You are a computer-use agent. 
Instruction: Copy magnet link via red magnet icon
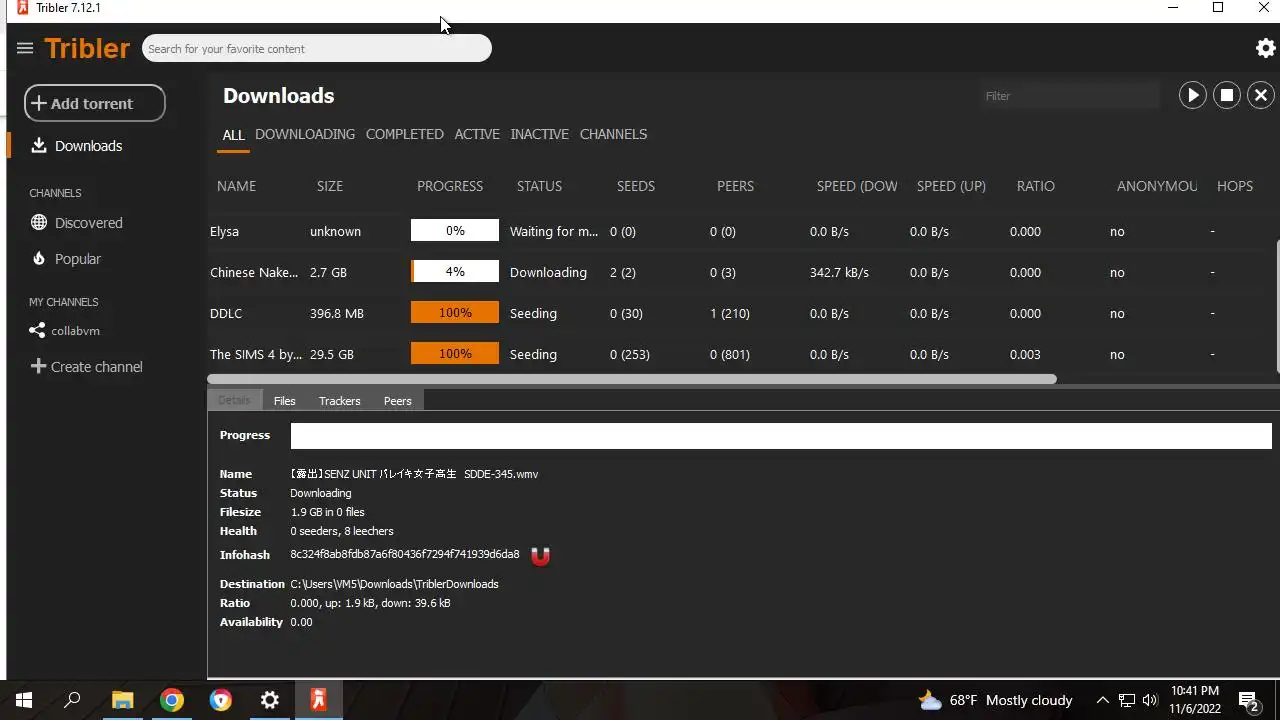click(540, 556)
